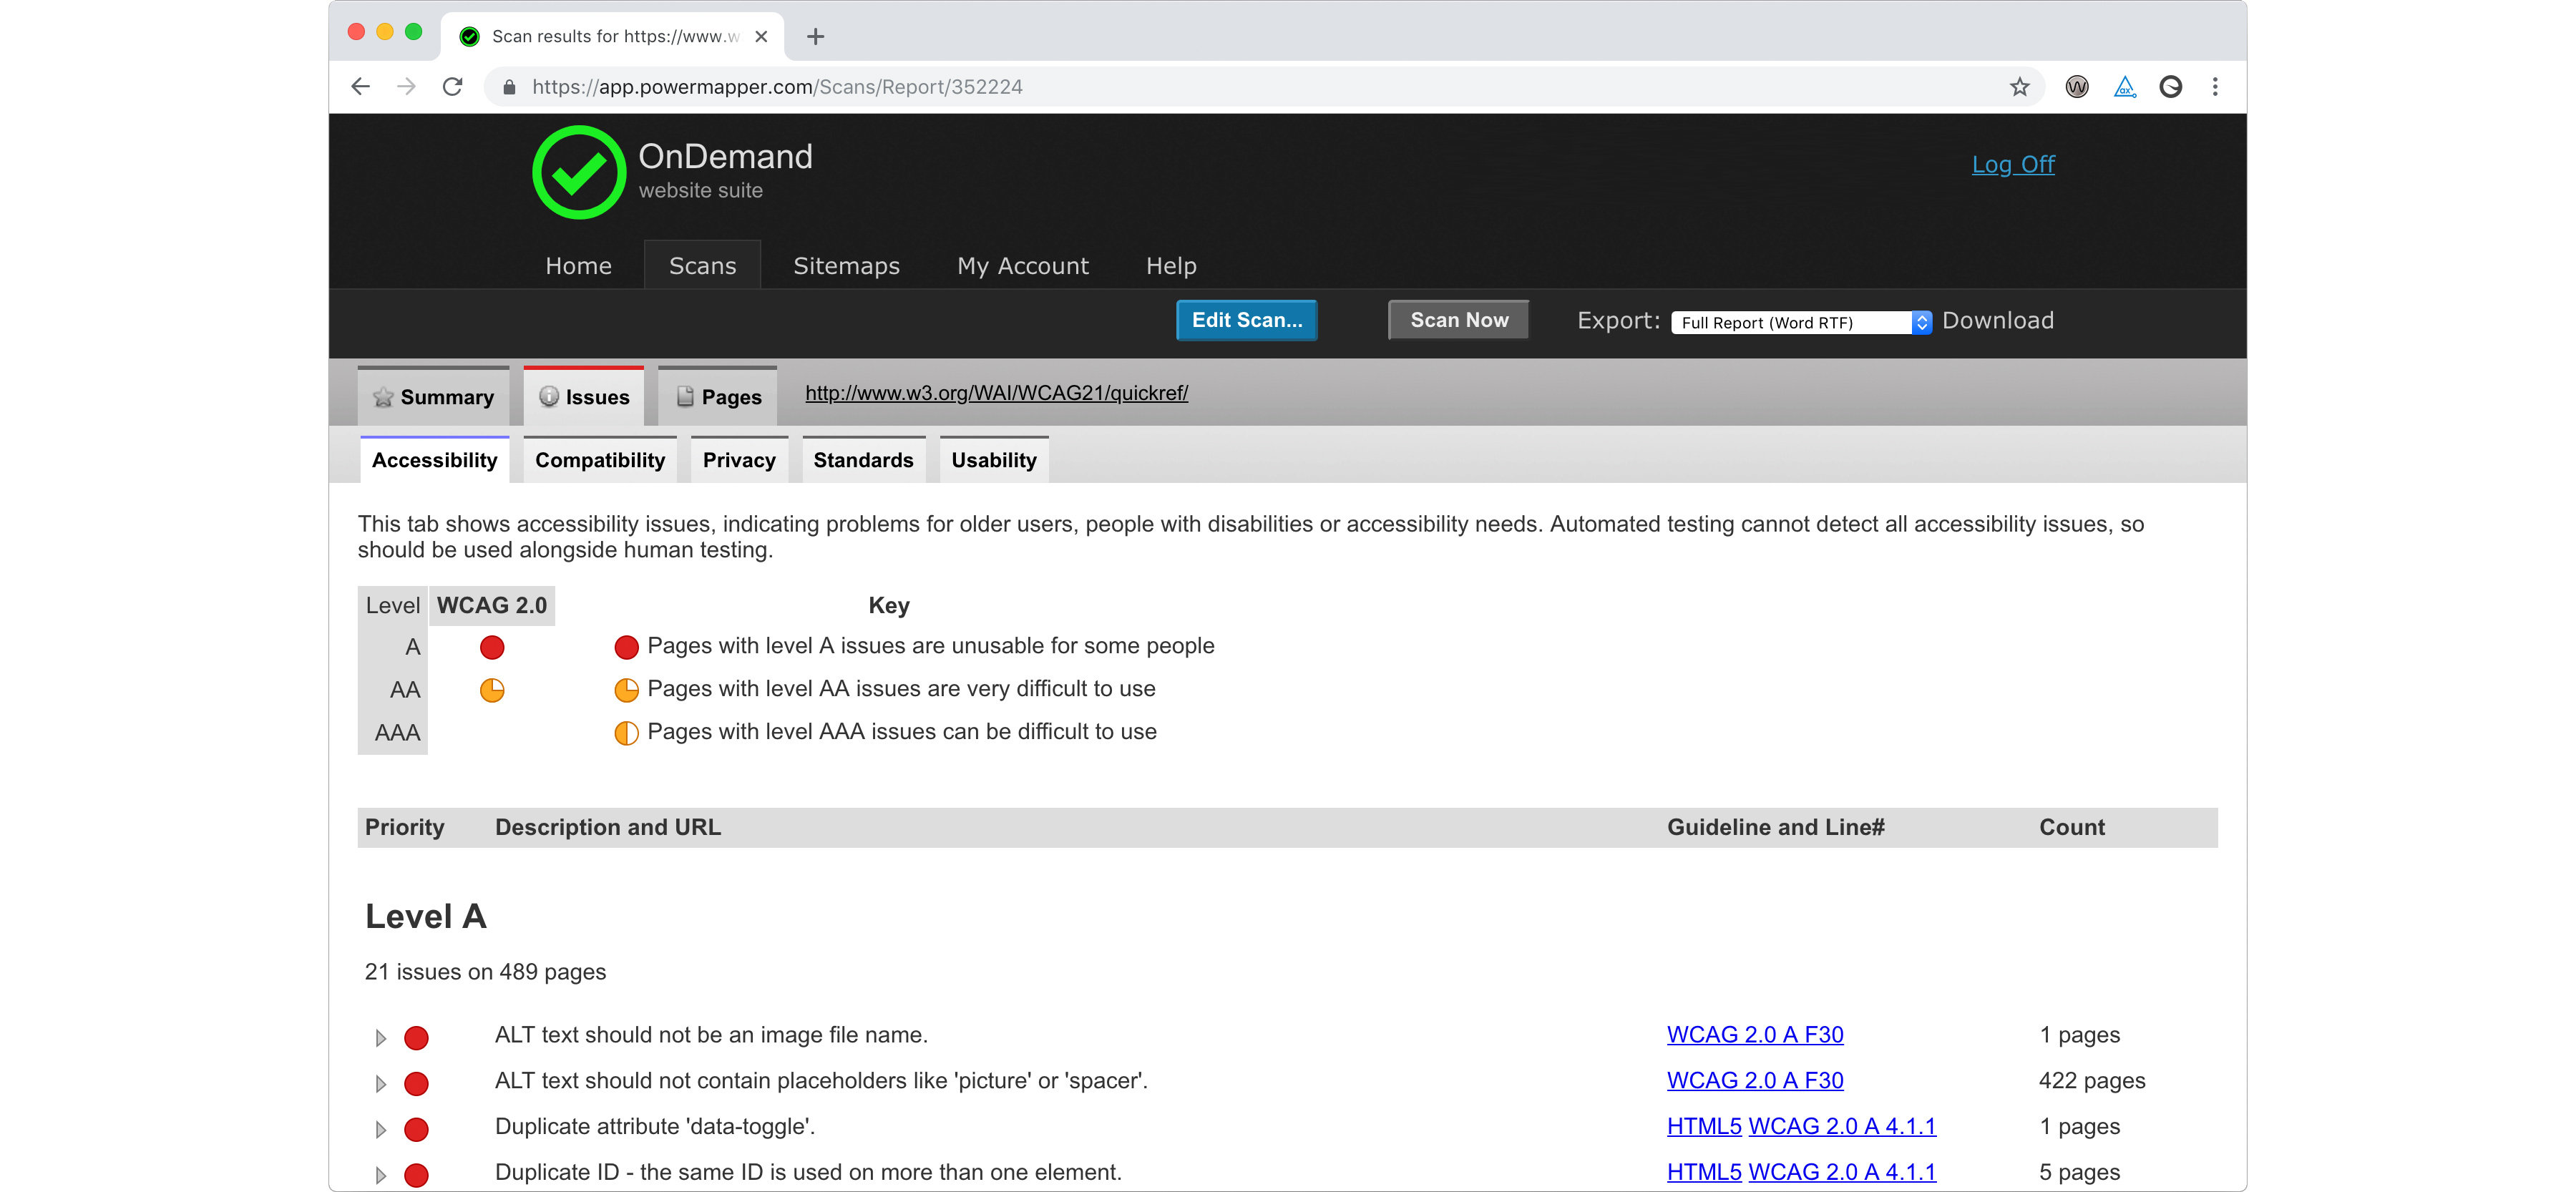The height and width of the screenshot is (1192, 2576).
Task: Click the circular G extension icon
Action: click(x=2170, y=87)
